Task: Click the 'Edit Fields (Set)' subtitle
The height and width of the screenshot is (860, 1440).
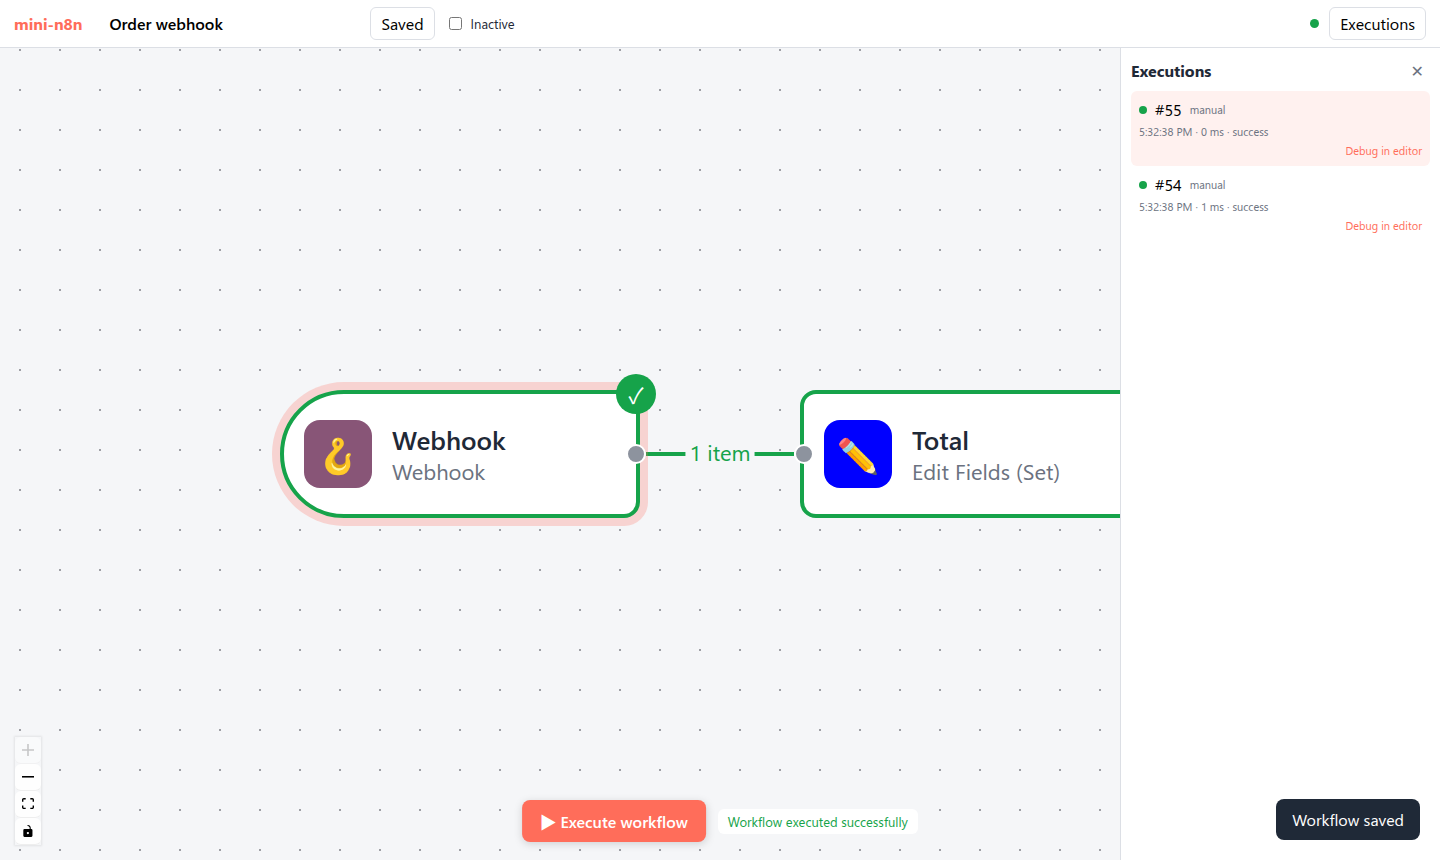Action: click(x=986, y=473)
